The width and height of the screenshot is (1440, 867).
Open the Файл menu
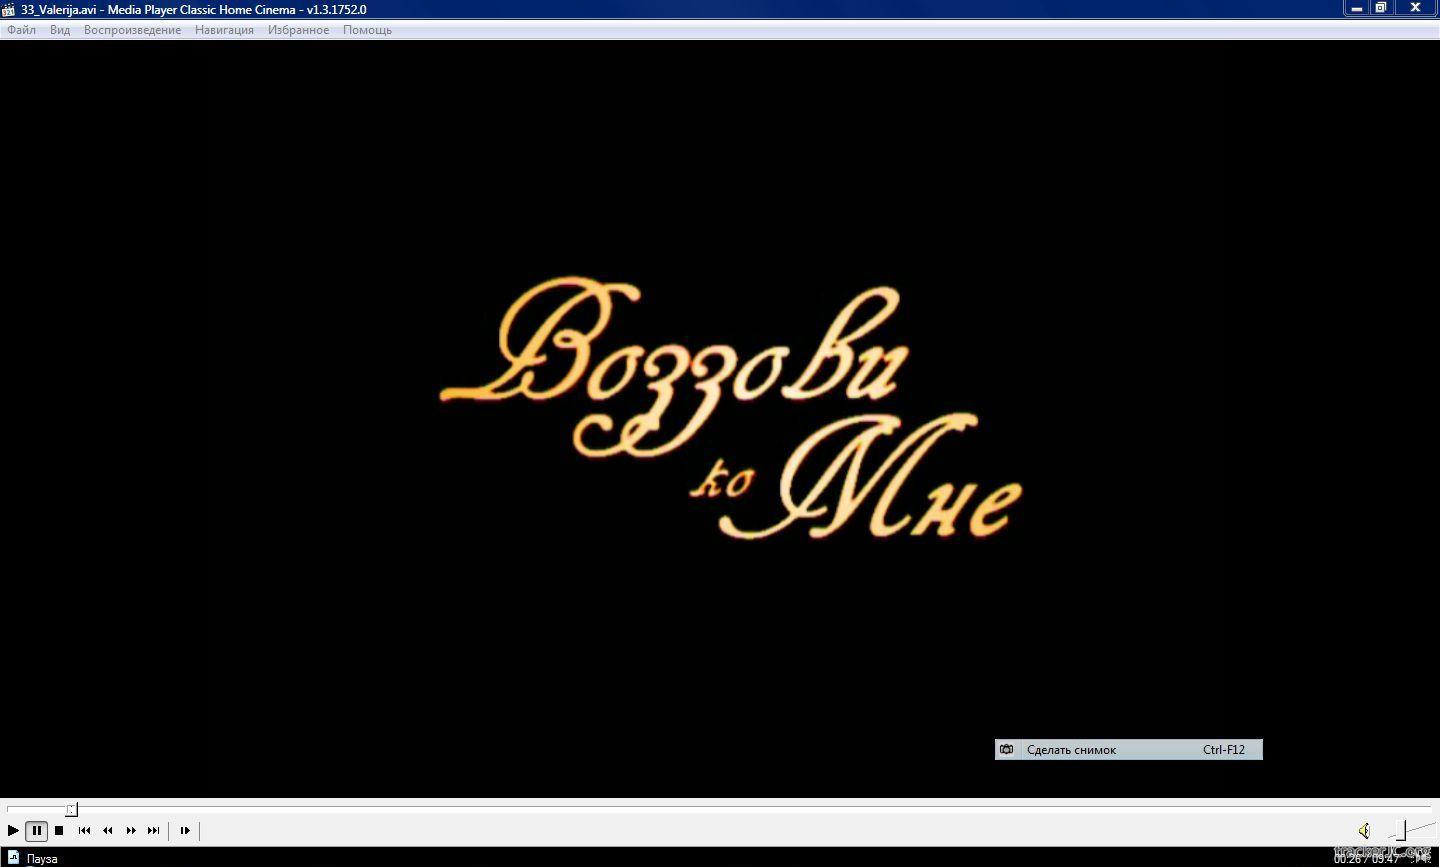tap(21, 30)
